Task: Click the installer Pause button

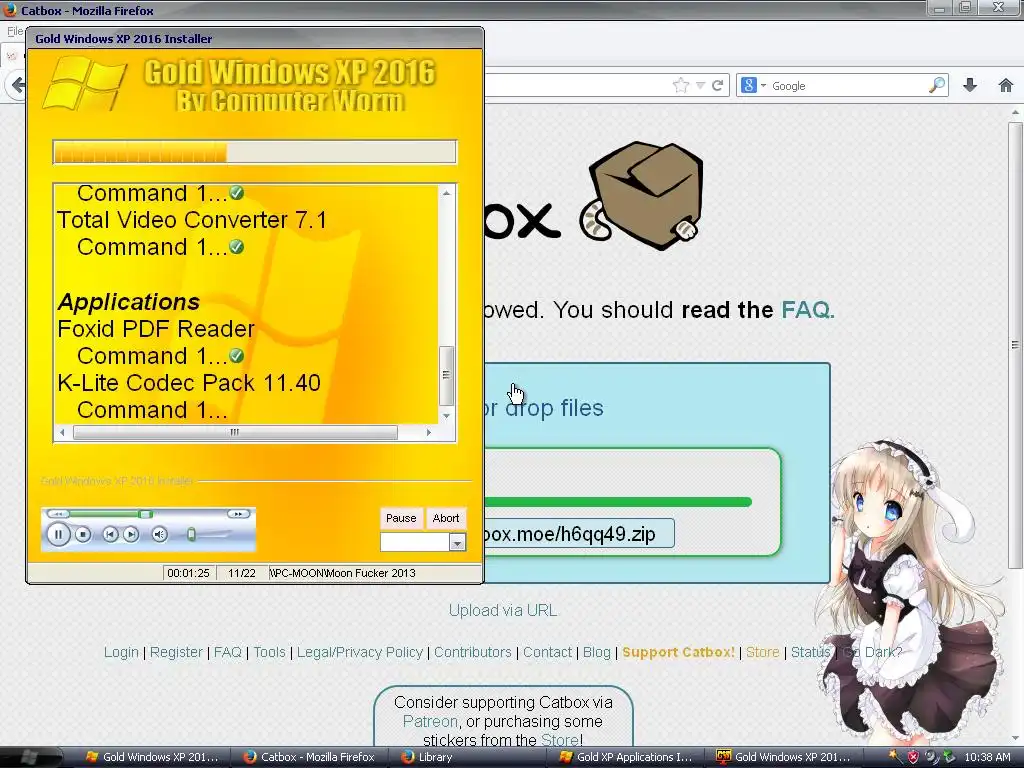Action: (401, 518)
